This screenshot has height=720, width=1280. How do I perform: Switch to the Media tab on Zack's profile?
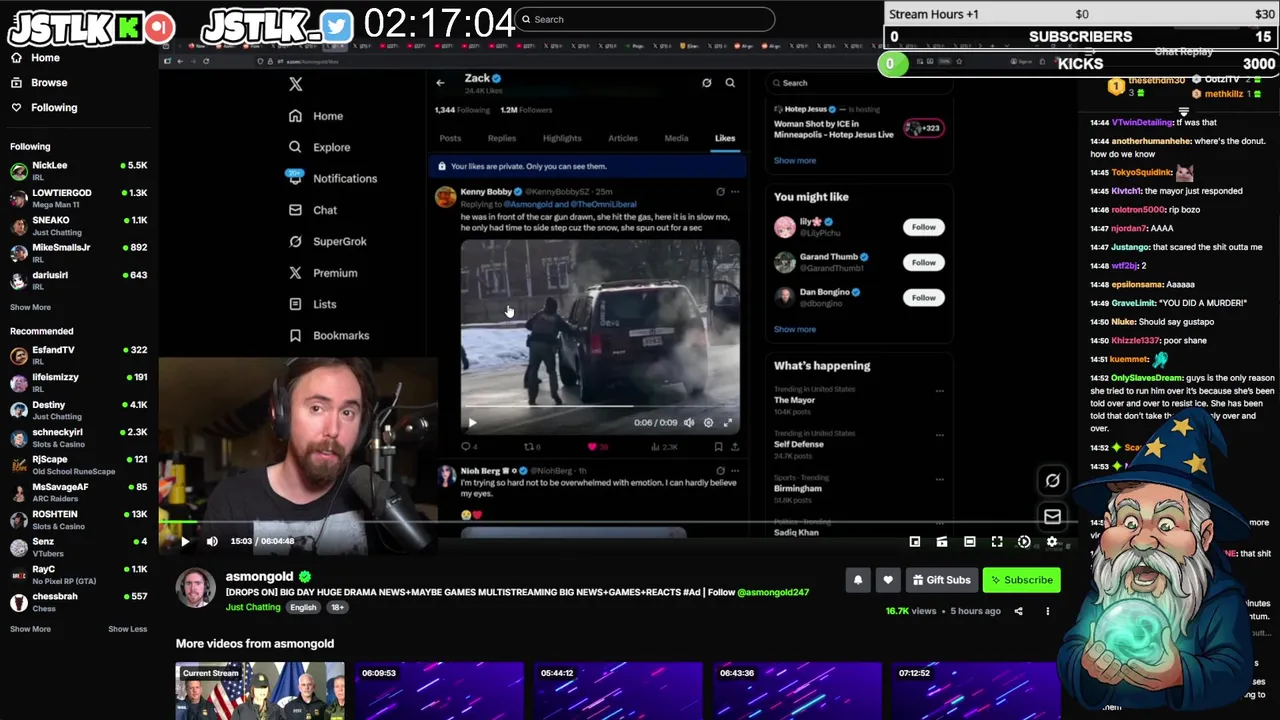pos(676,138)
